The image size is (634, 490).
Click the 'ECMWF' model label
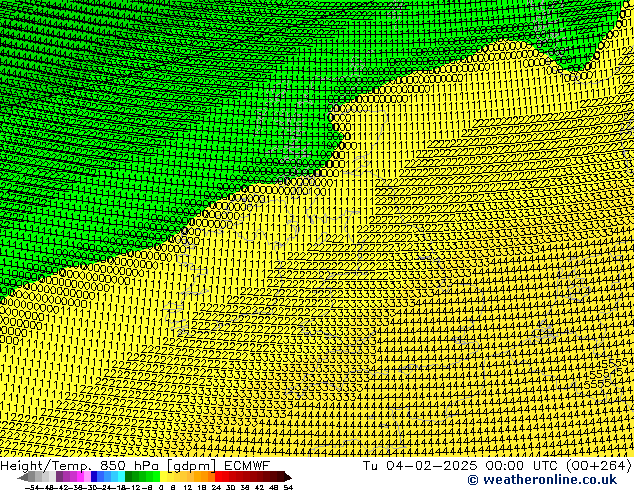coord(247,466)
